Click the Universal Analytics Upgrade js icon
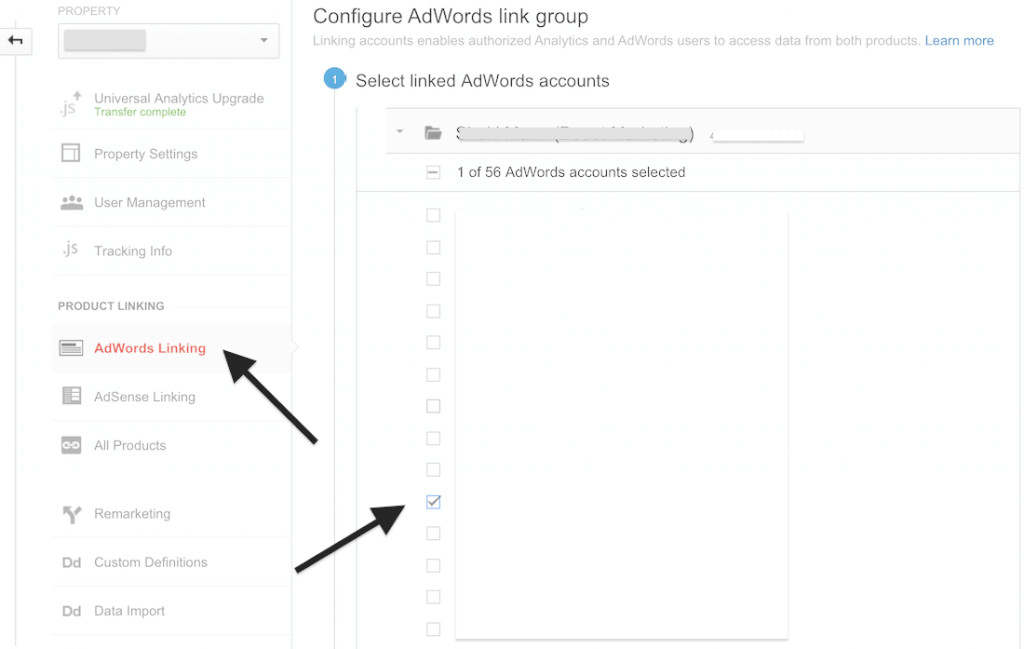Viewport: 1024px width, 649px height. [71, 104]
